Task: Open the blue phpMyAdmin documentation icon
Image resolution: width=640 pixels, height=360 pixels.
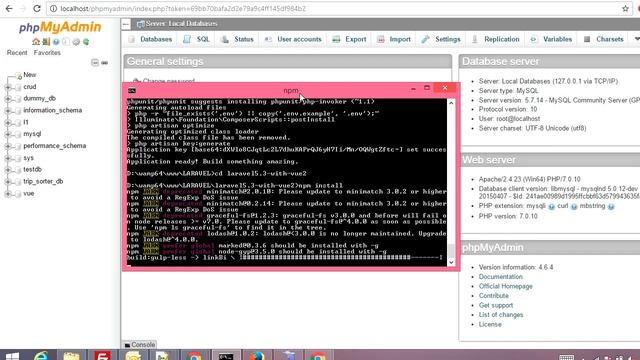Action: pos(56,42)
